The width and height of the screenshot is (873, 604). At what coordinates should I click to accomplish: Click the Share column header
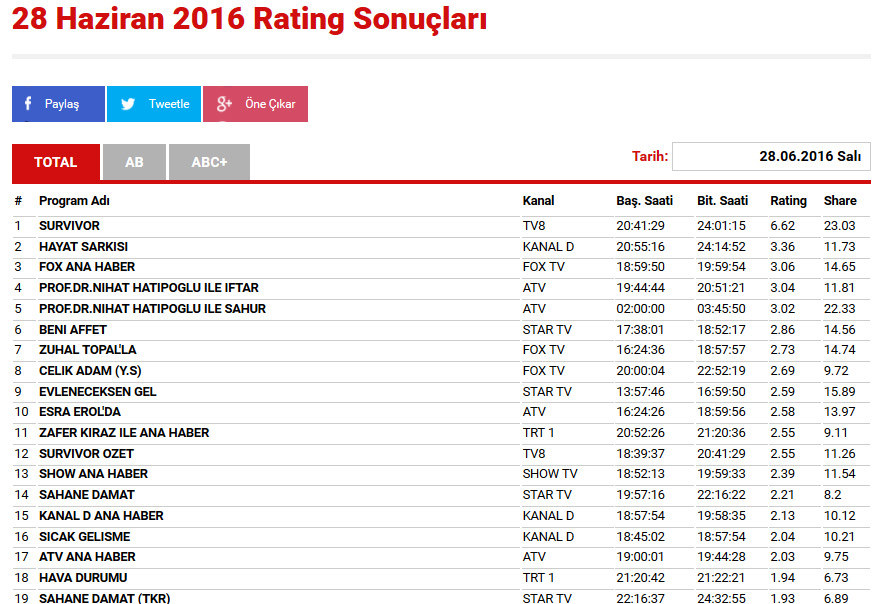[840, 201]
